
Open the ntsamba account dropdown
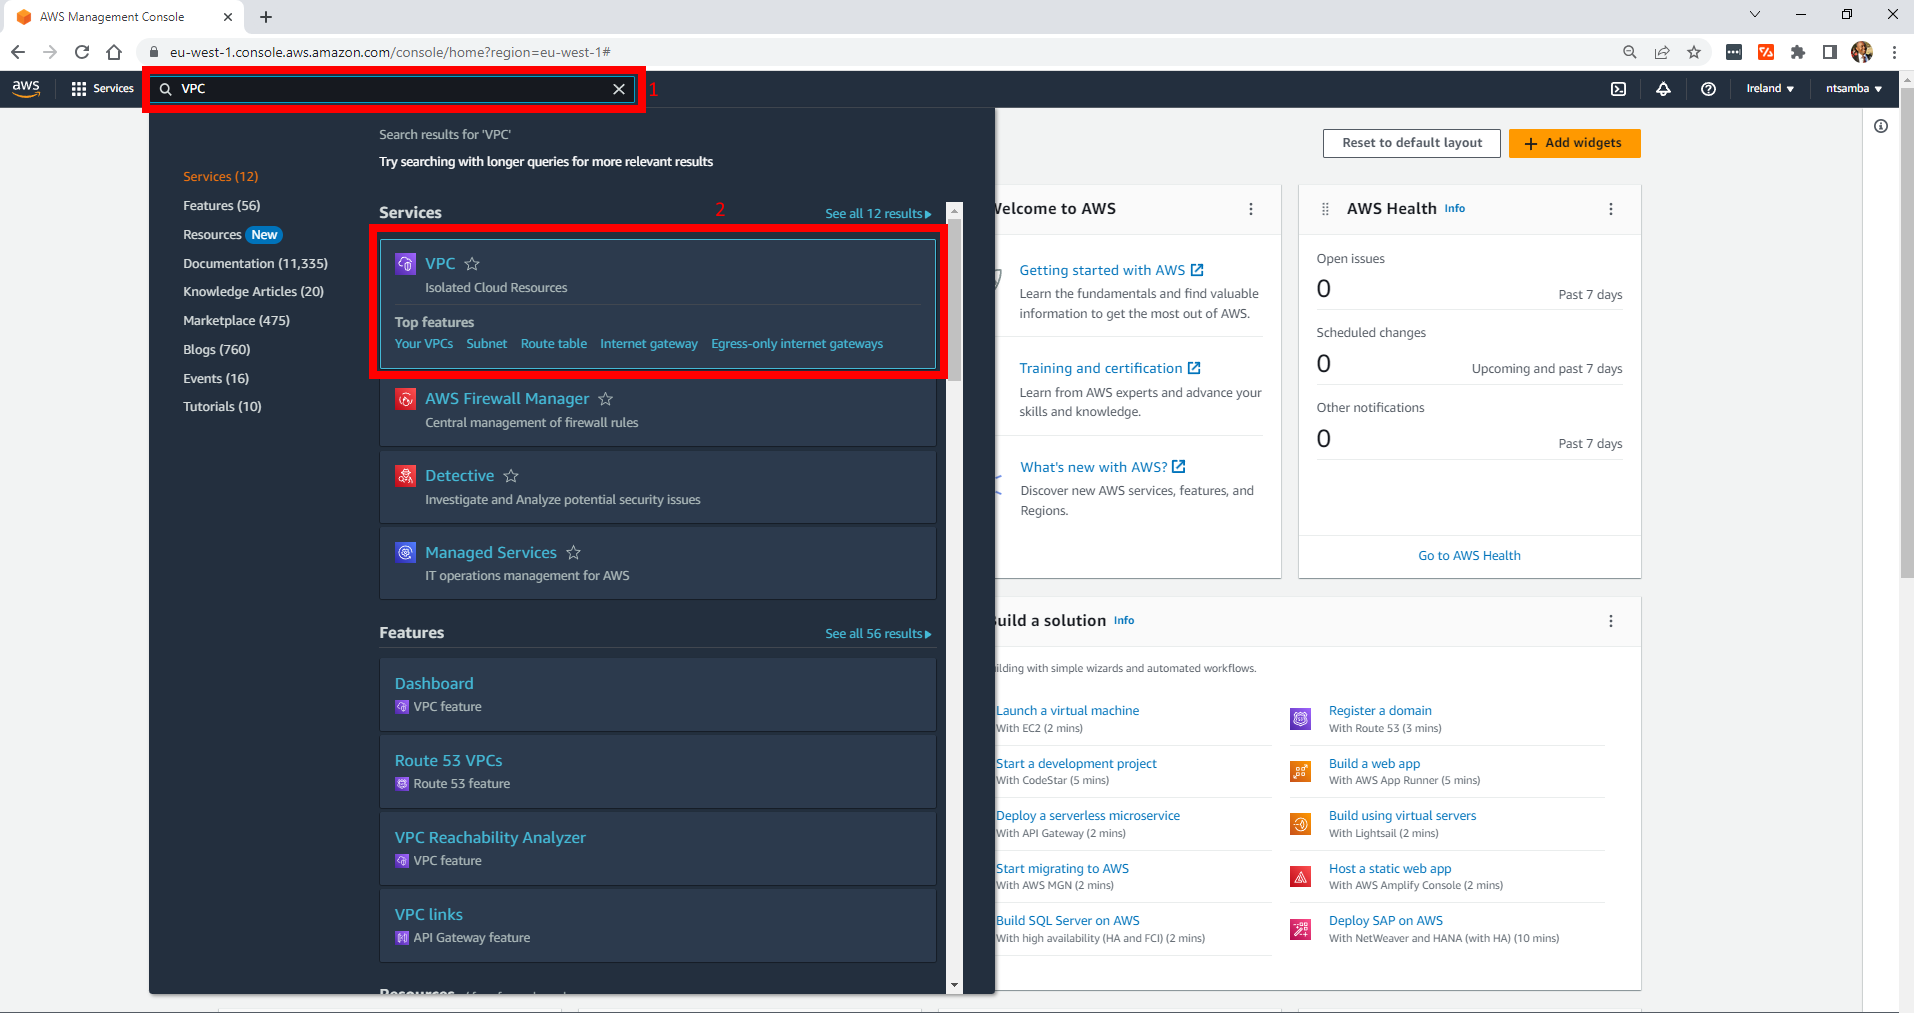[1853, 89]
